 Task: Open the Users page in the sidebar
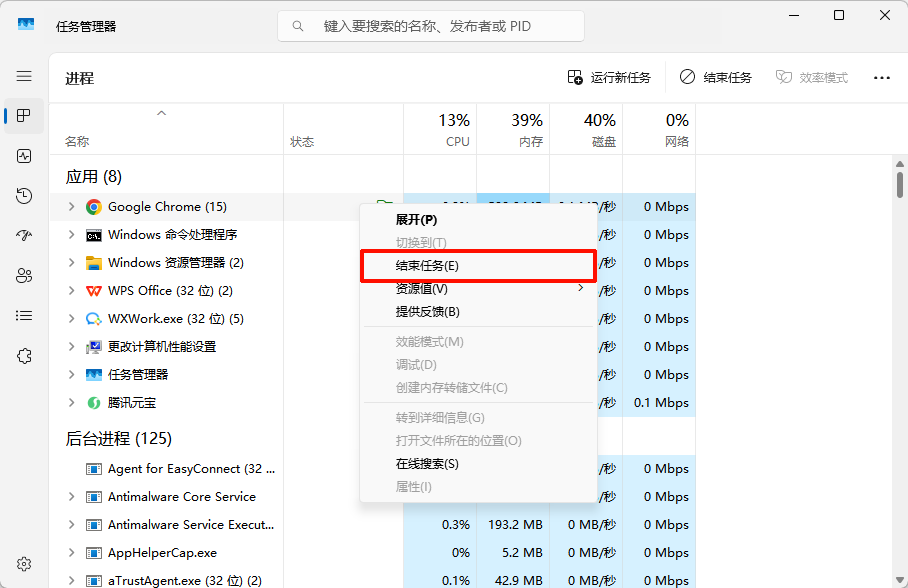tap(24, 276)
